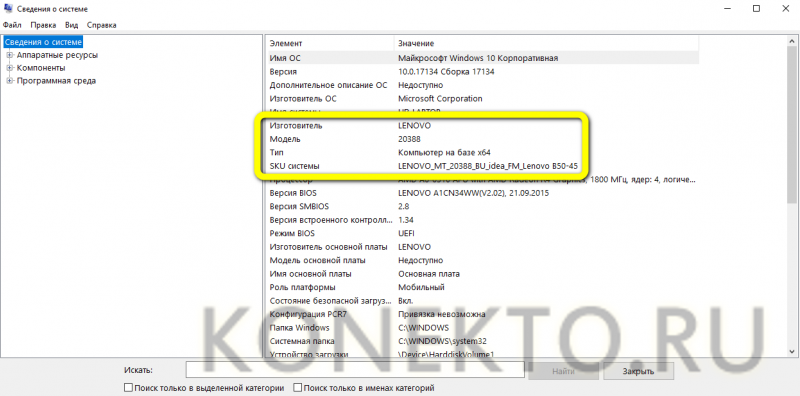This screenshot has height=396, width=800.
Task: Click the scrollbar down arrow
Action: click(x=792, y=352)
